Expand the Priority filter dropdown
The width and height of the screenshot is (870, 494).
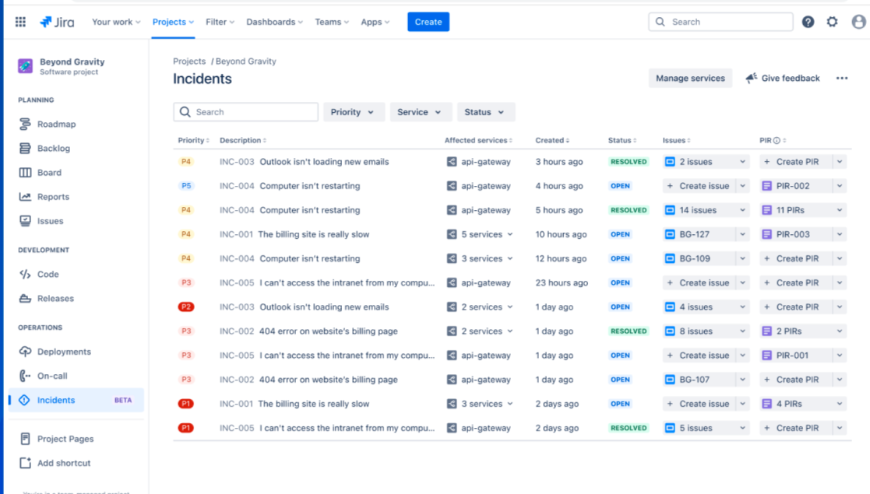(353, 112)
